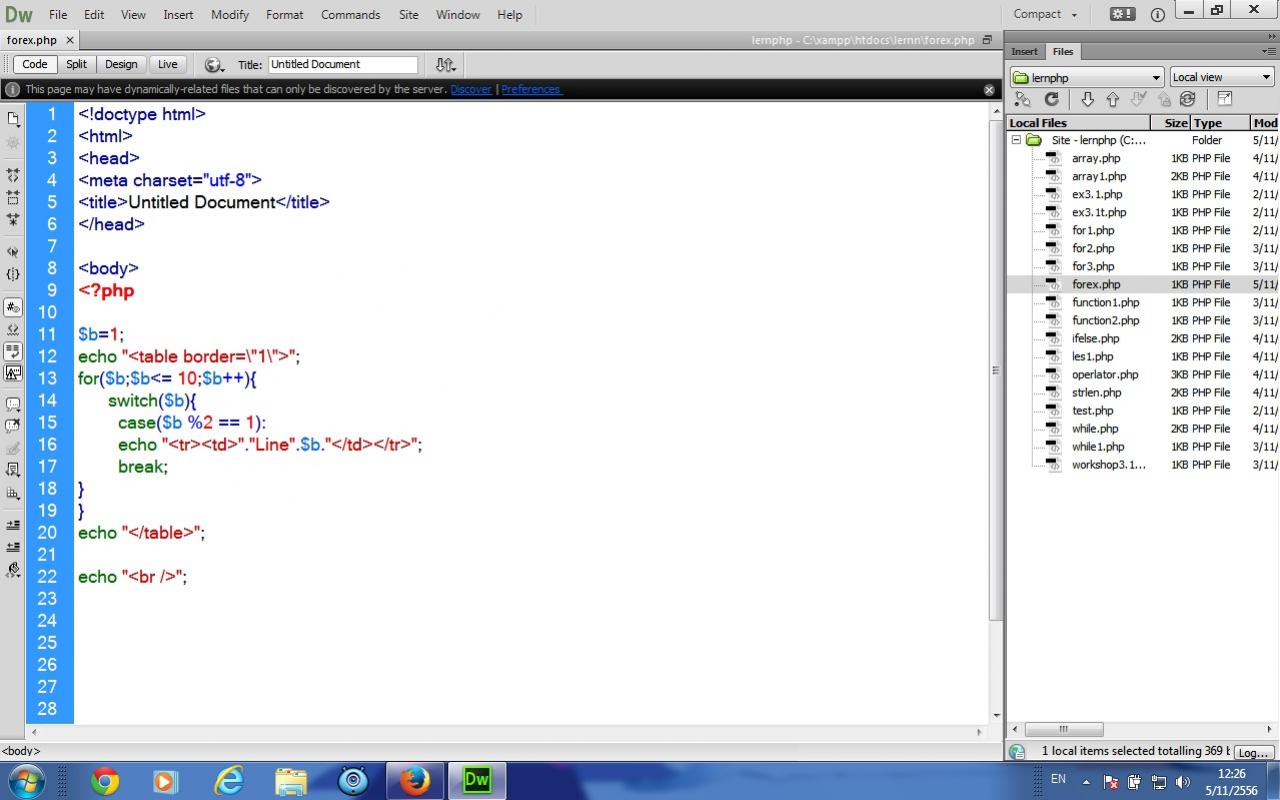Click the Put Files up-arrow icon
This screenshot has height=800, width=1280.
[1112, 99]
